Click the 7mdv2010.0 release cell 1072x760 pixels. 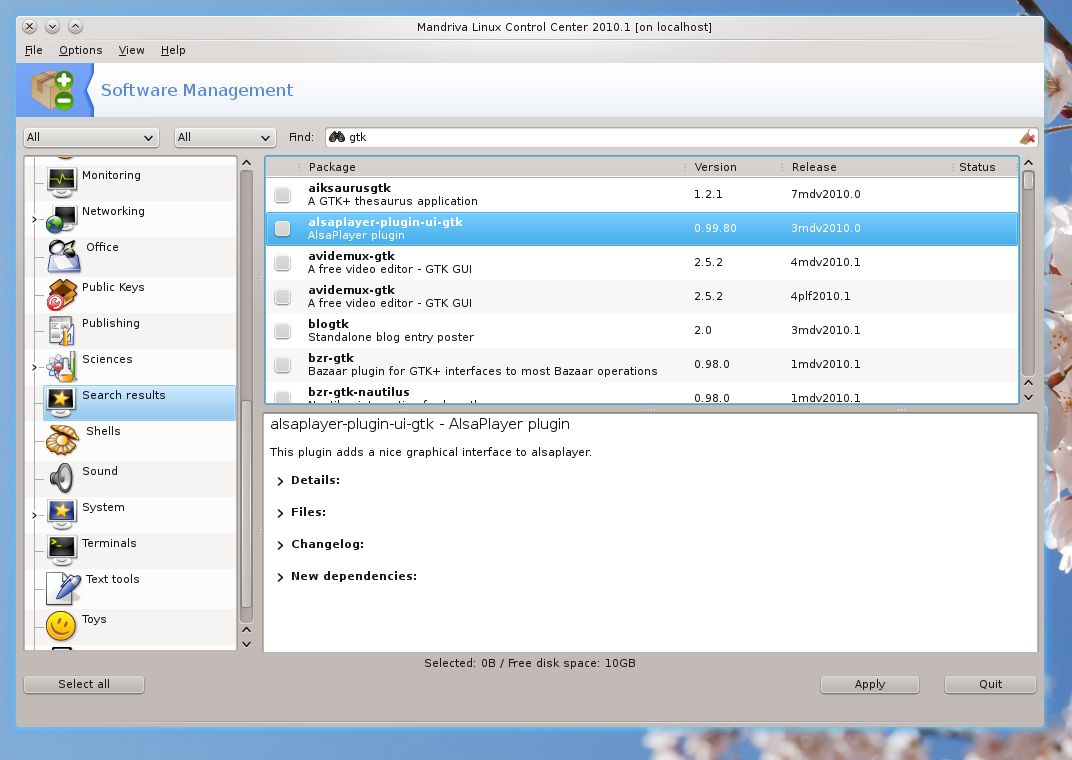click(x=826, y=194)
